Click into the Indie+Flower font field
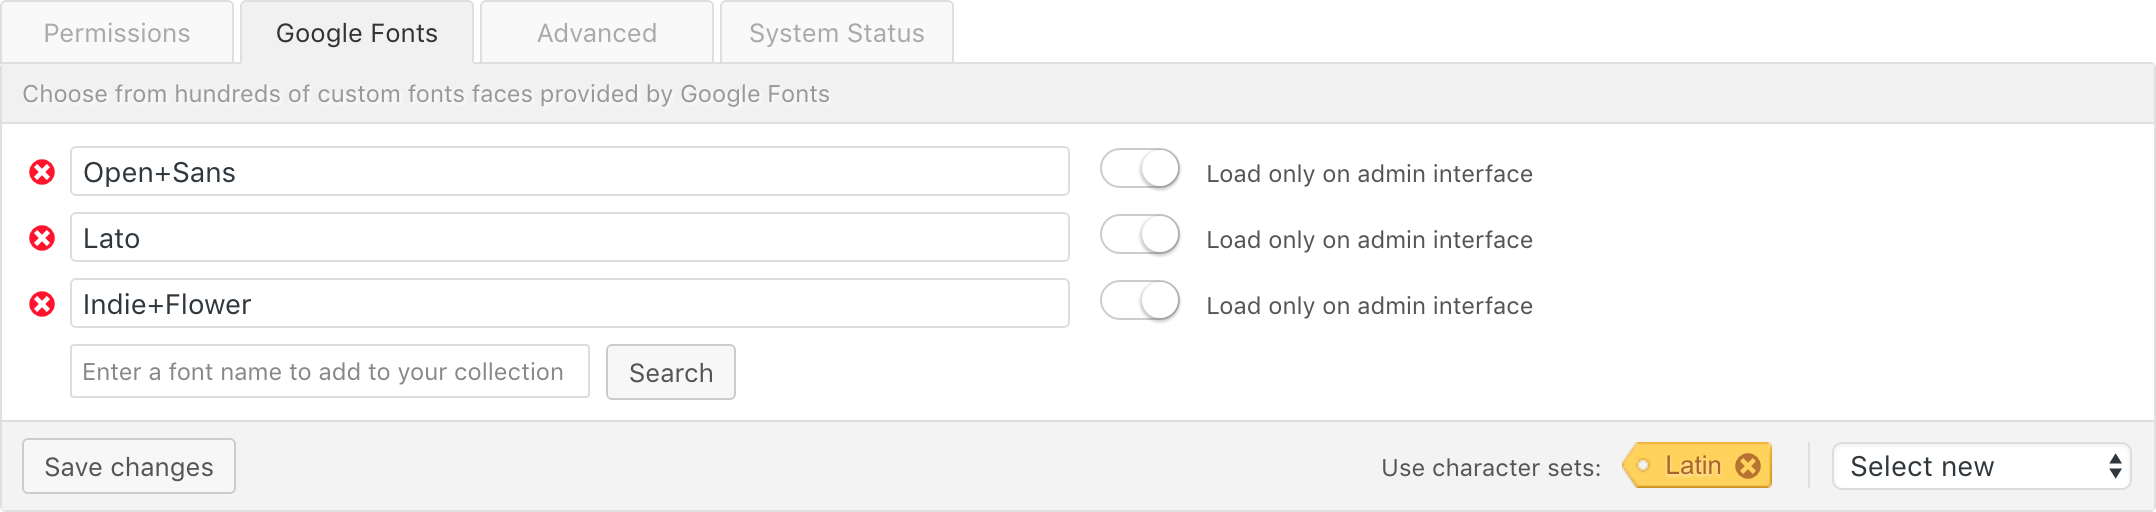This screenshot has height=512, width=2156. pos(570,303)
